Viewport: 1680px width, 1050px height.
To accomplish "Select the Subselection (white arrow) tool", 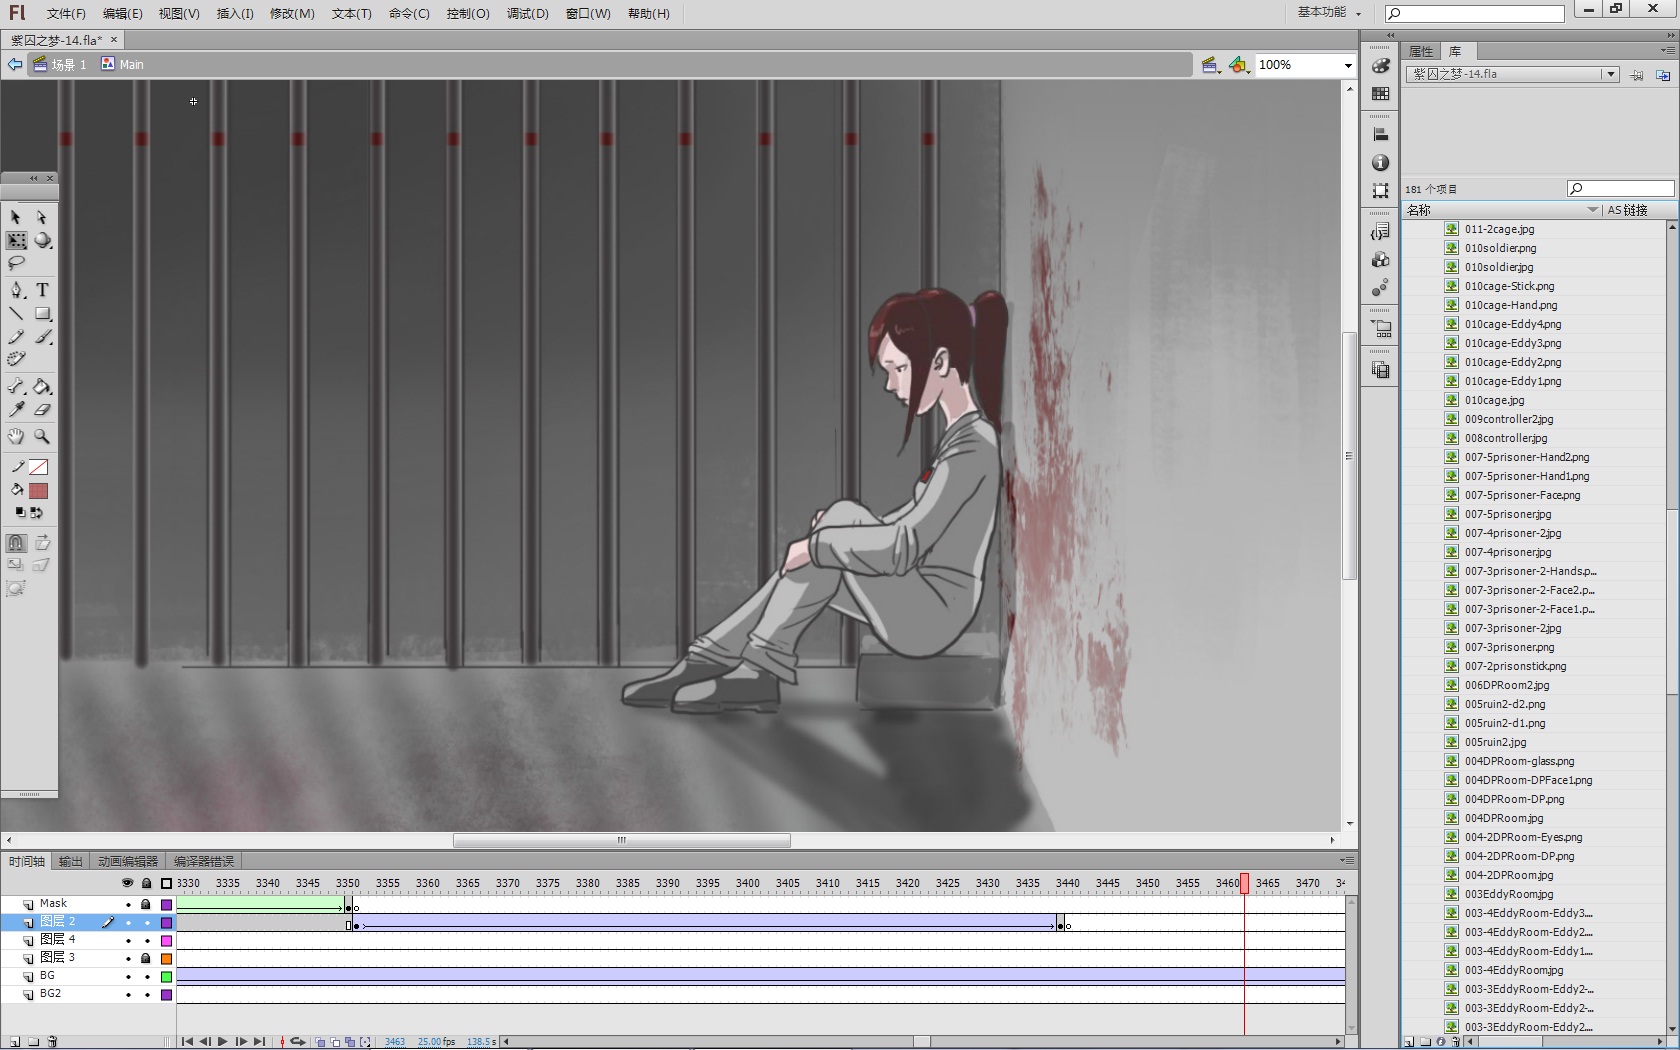I will click(42, 217).
